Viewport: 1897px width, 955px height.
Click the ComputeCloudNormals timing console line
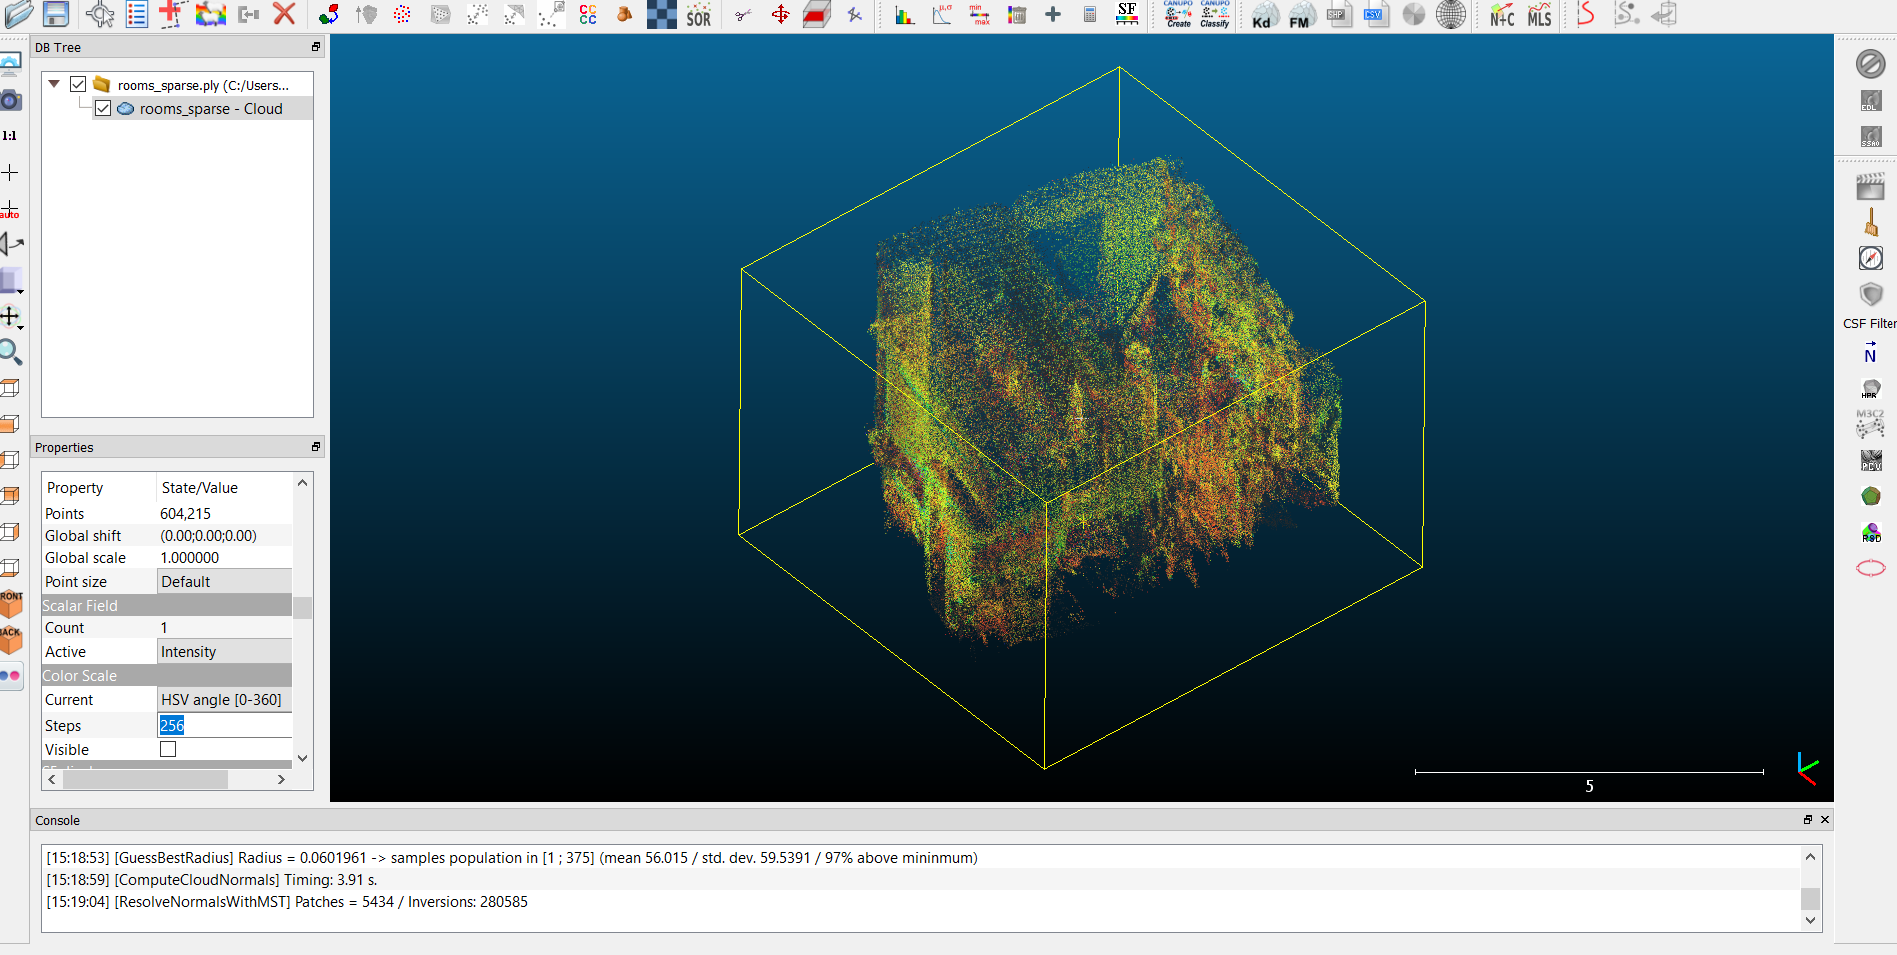tap(212, 879)
